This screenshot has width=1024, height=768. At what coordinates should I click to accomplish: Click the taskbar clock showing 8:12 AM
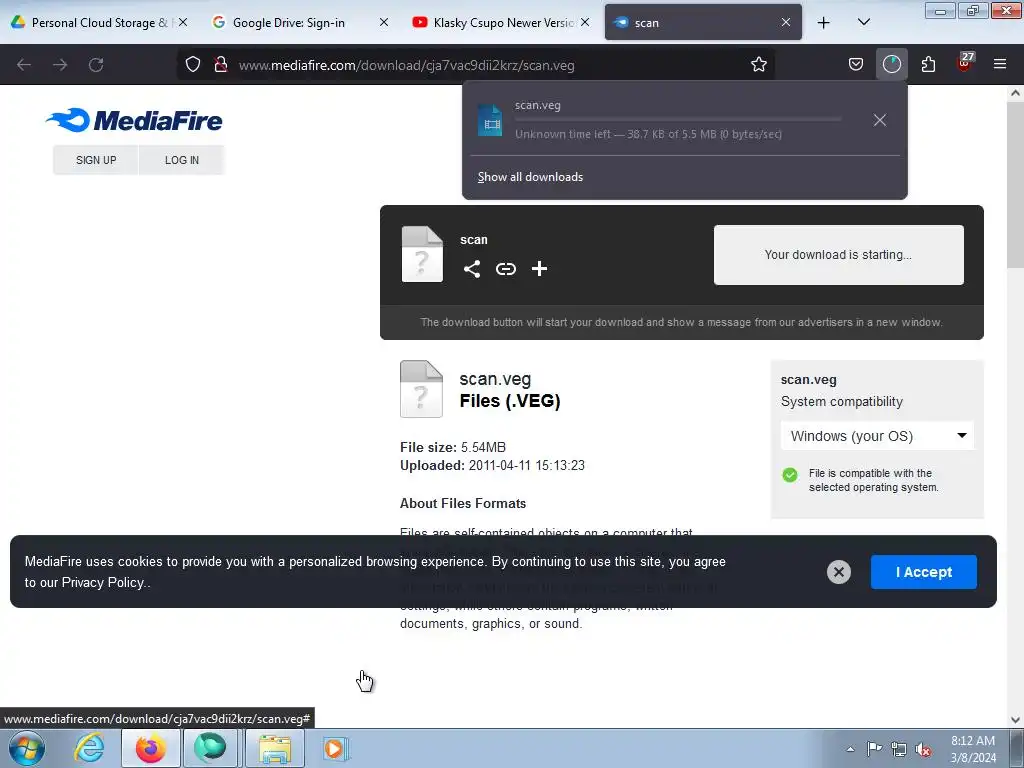(972, 749)
